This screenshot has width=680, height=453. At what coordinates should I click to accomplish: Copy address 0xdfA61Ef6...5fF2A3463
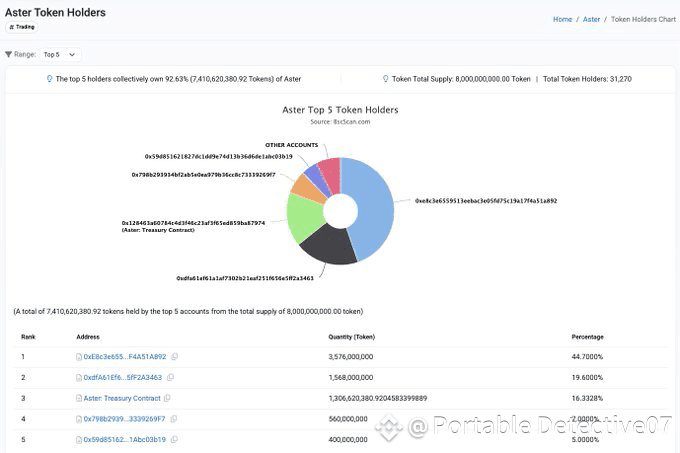point(170,377)
